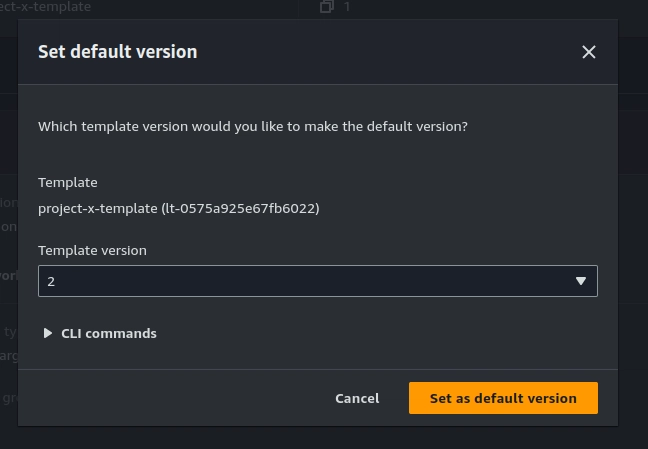
Task: Click the copy icon above the dialog
Action: point(326,6)
